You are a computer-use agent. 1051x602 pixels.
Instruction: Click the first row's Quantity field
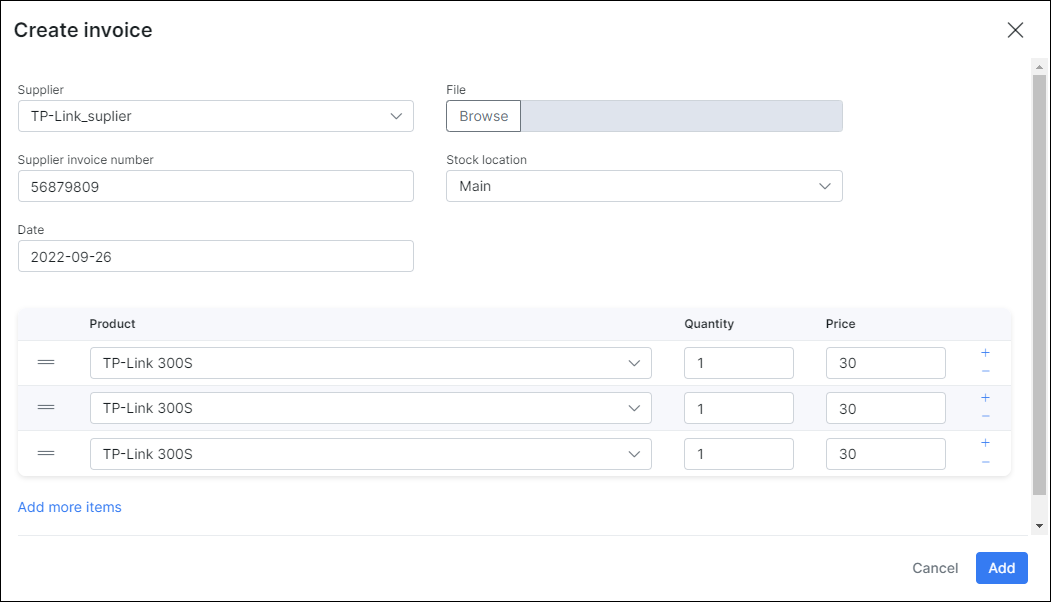click(739, 363)
